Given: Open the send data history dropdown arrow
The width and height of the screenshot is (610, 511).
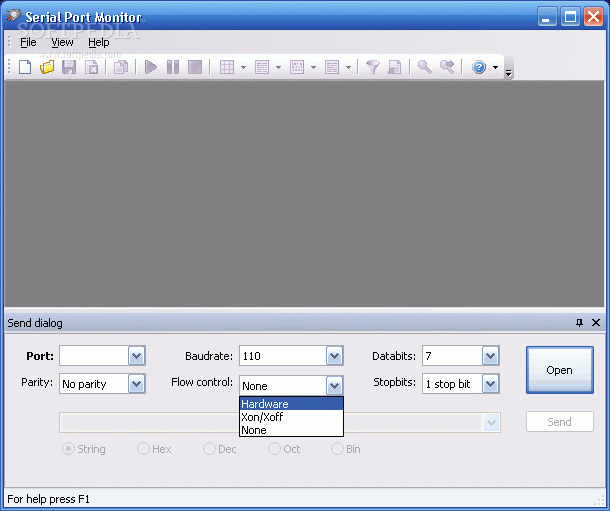Looking at the screenshot, I should tap(491, 422).
